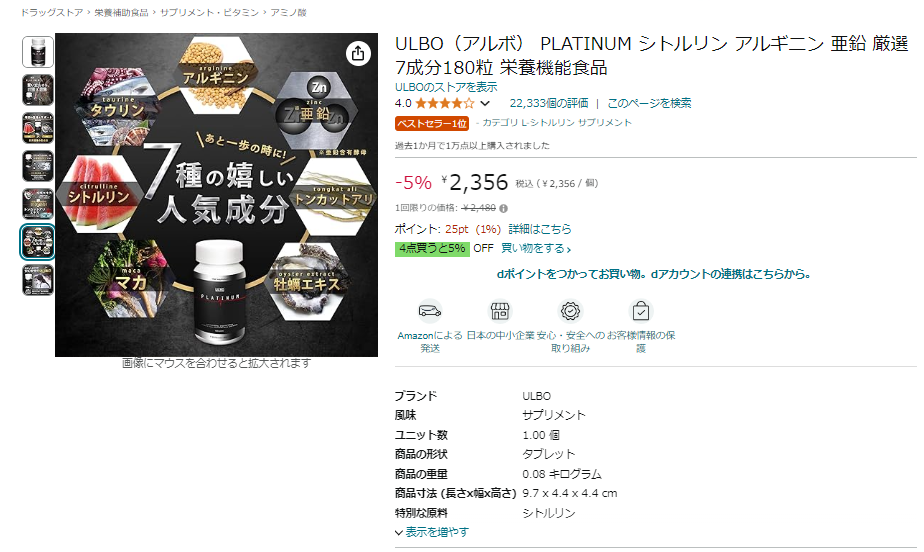Viewport: 924px width, 552px height.
Task: Click the ベストセラー1位 badge
Action: point(431,123)
